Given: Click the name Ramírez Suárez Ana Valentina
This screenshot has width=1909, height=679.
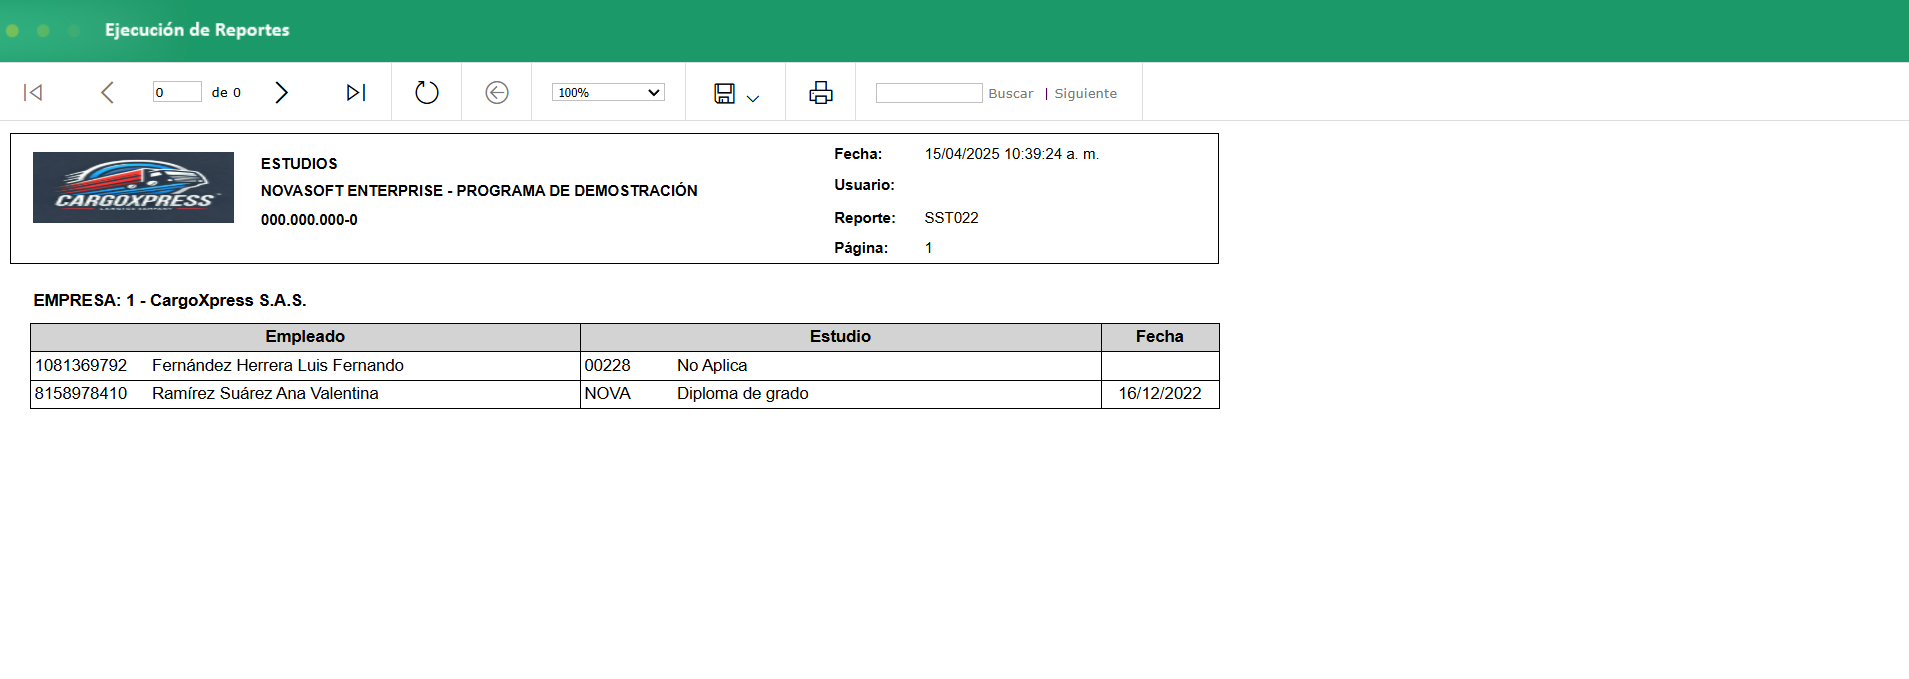Looking at the screenshot, I should point(265,394).
